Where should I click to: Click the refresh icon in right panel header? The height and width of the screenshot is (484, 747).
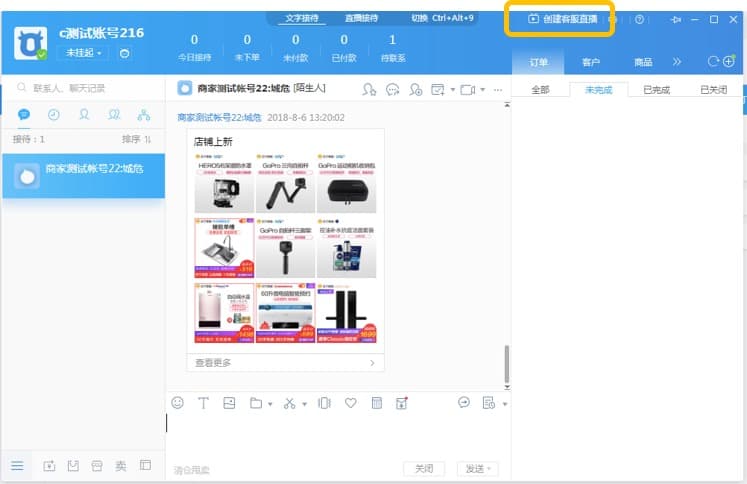pos(713,61)
